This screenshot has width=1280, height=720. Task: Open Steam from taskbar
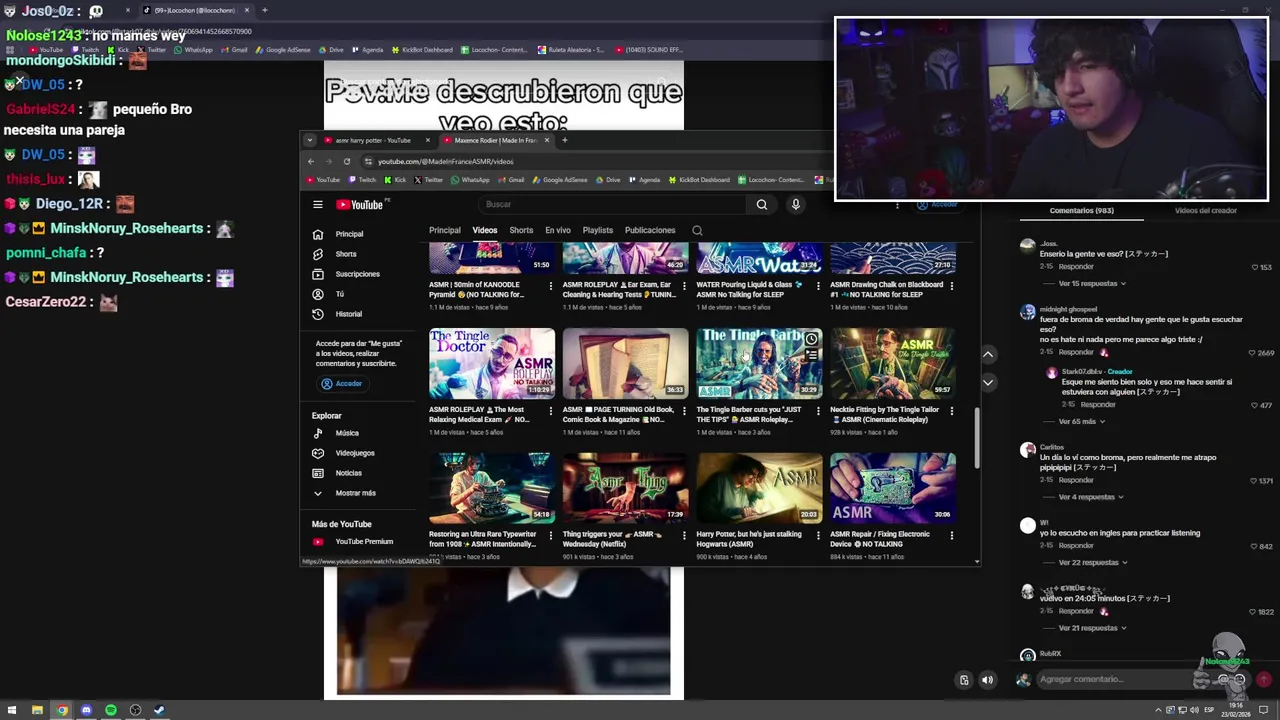[x=159, y=710]
